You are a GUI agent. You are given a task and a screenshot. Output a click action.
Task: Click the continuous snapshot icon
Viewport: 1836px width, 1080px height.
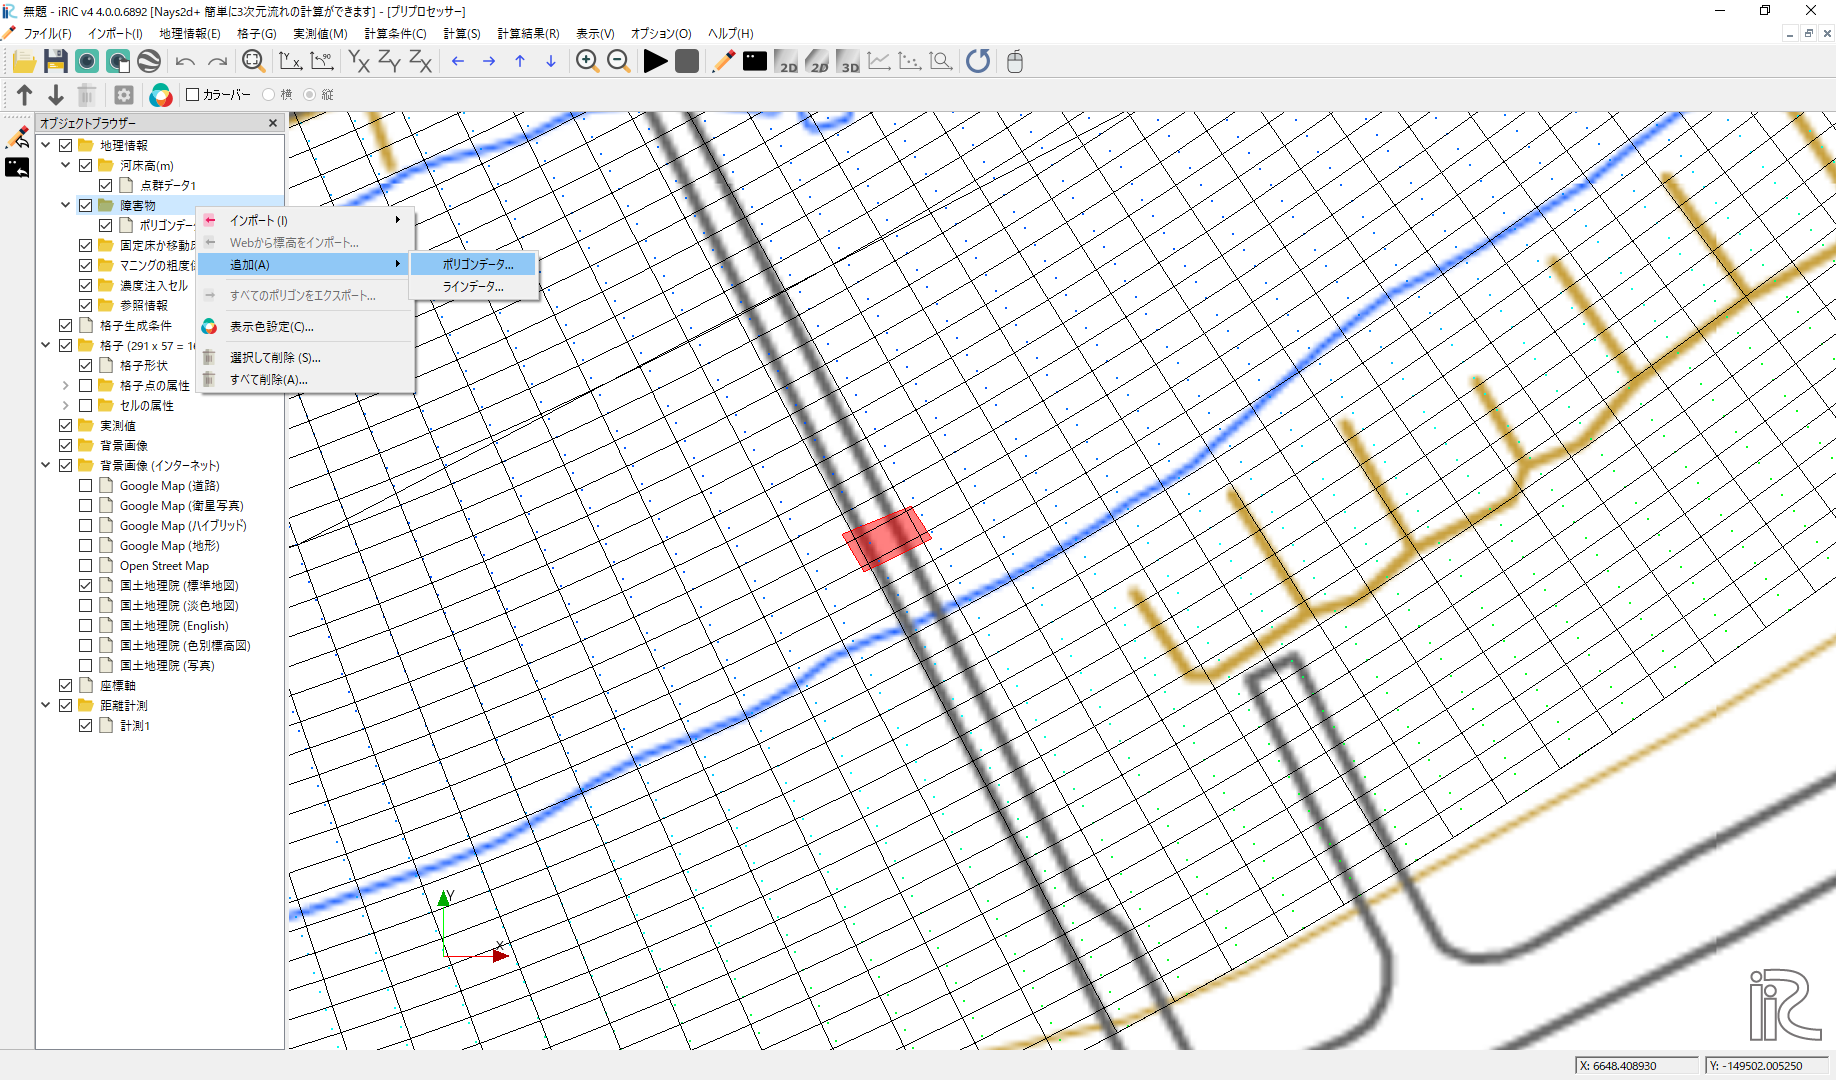[x=118, y=62]
